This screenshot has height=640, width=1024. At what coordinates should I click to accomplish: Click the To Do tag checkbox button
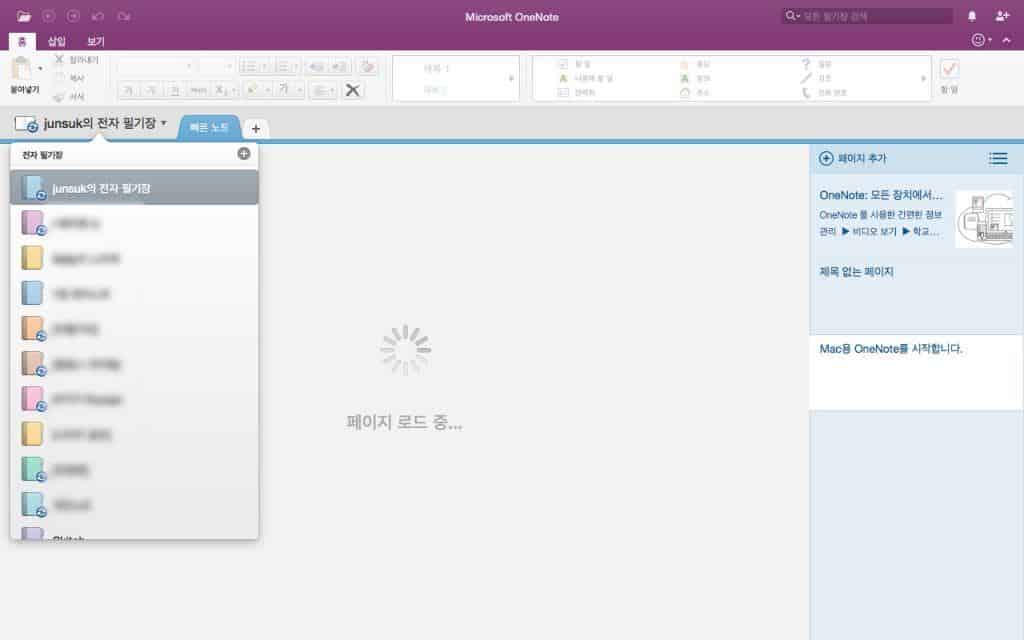(x=949, y=69)
